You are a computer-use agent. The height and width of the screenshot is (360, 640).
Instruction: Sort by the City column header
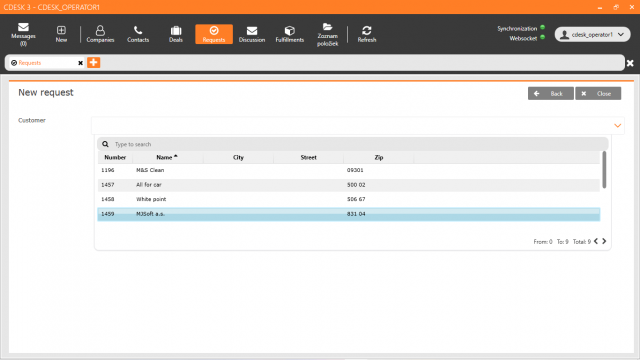[x=238, y=157]
